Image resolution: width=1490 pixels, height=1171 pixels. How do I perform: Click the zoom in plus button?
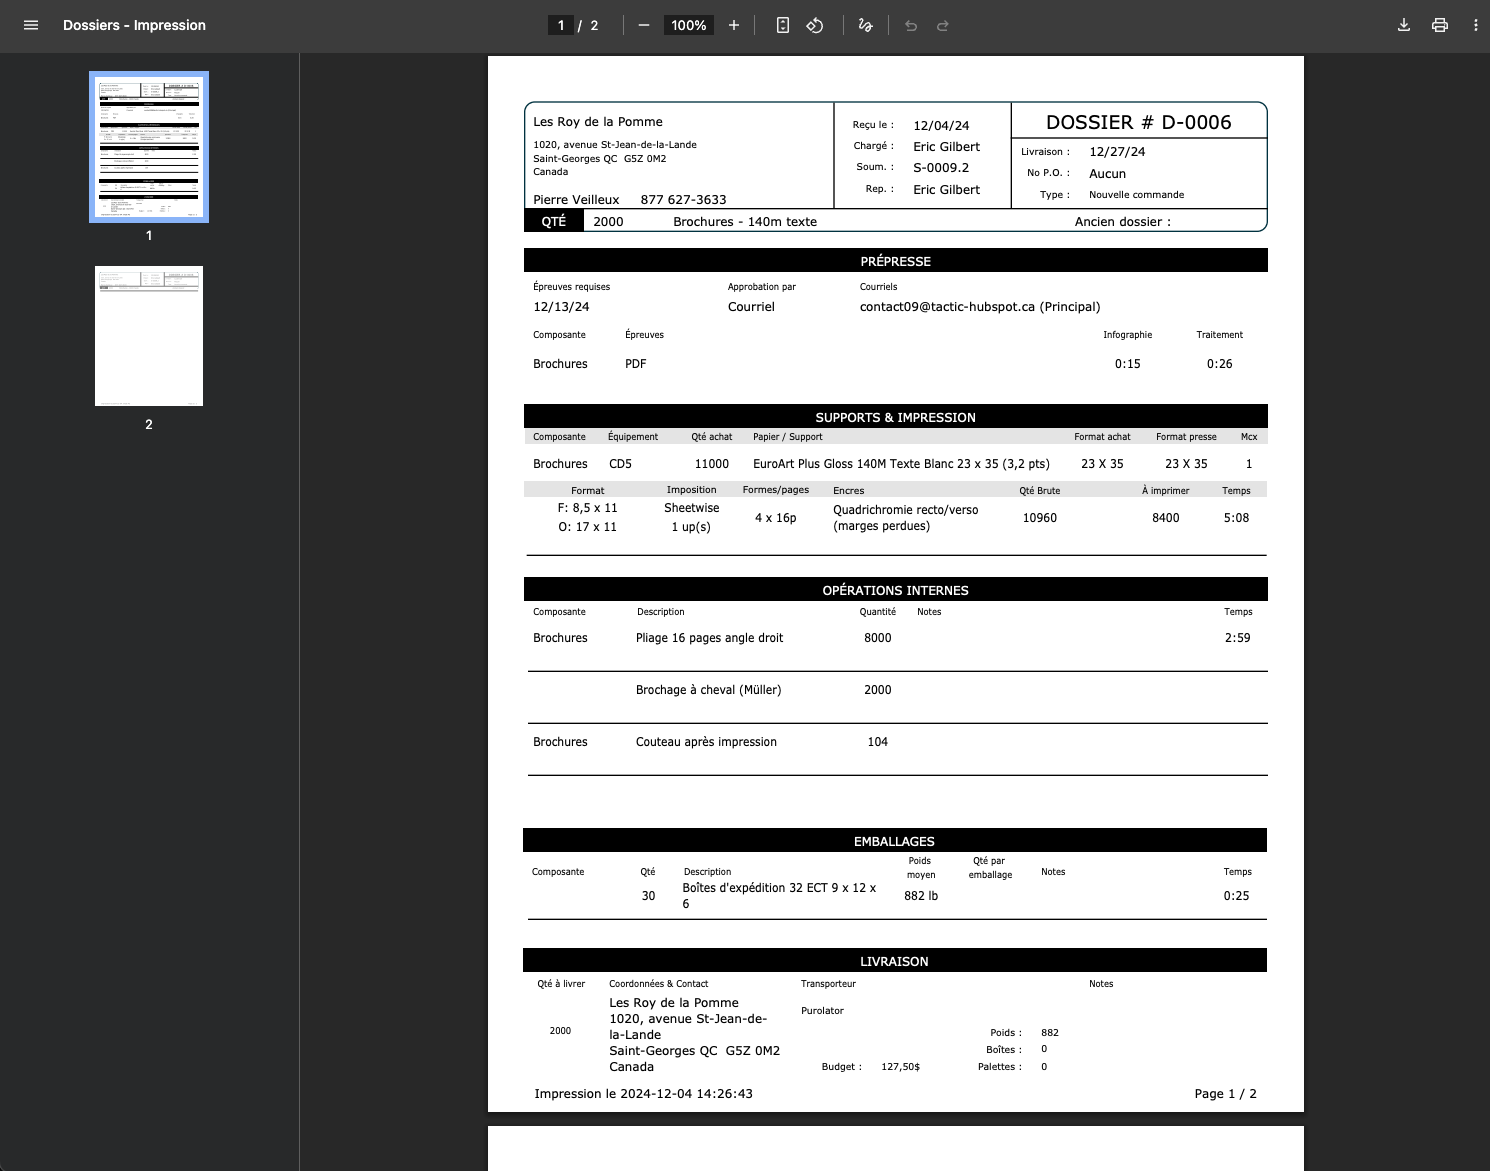(x=734, y=25)
